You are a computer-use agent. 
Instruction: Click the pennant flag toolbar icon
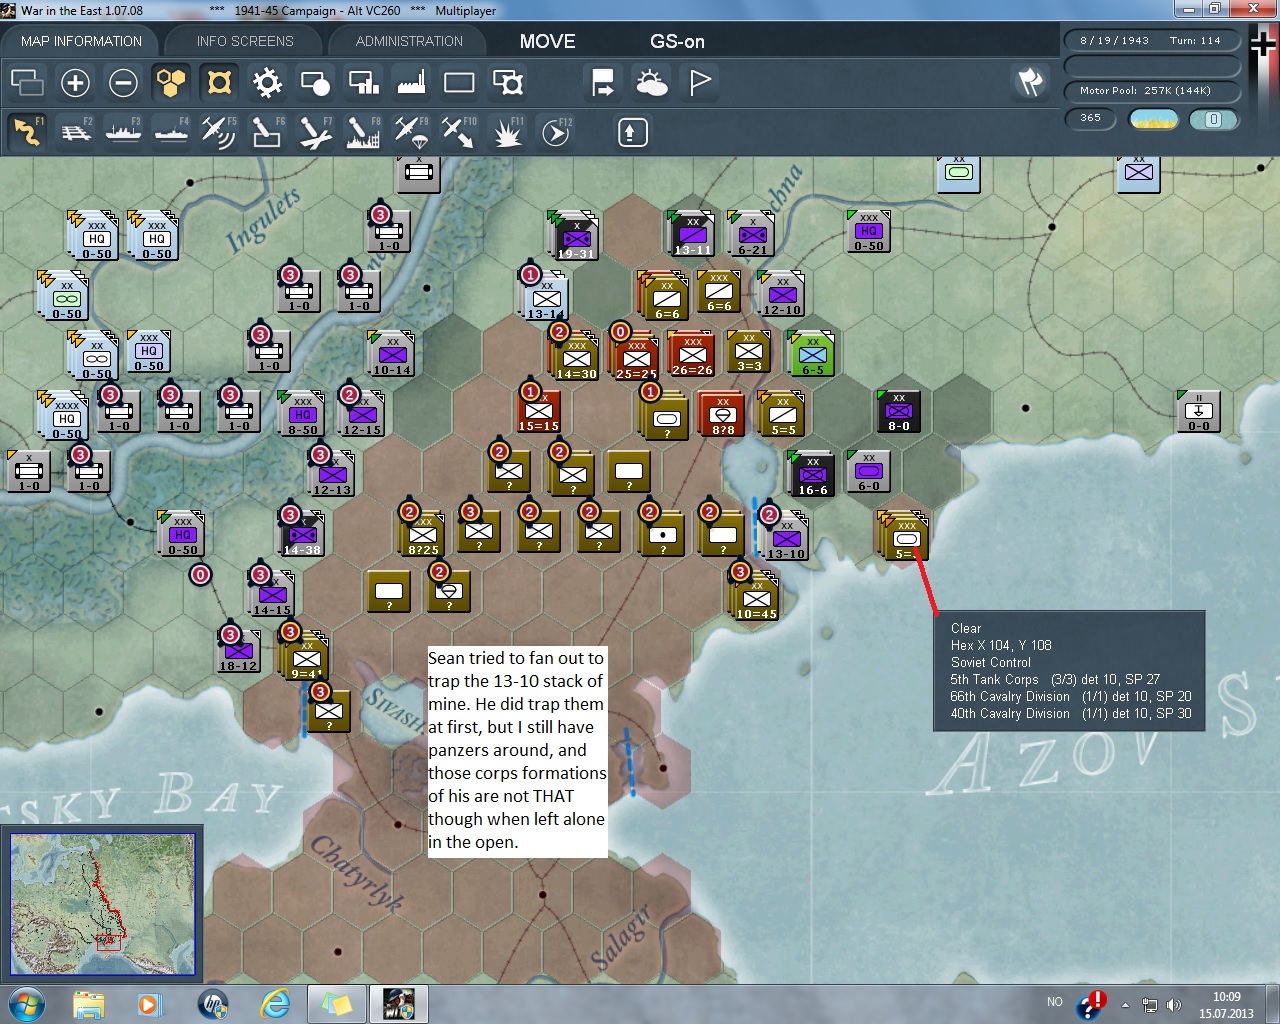point(700,82)
